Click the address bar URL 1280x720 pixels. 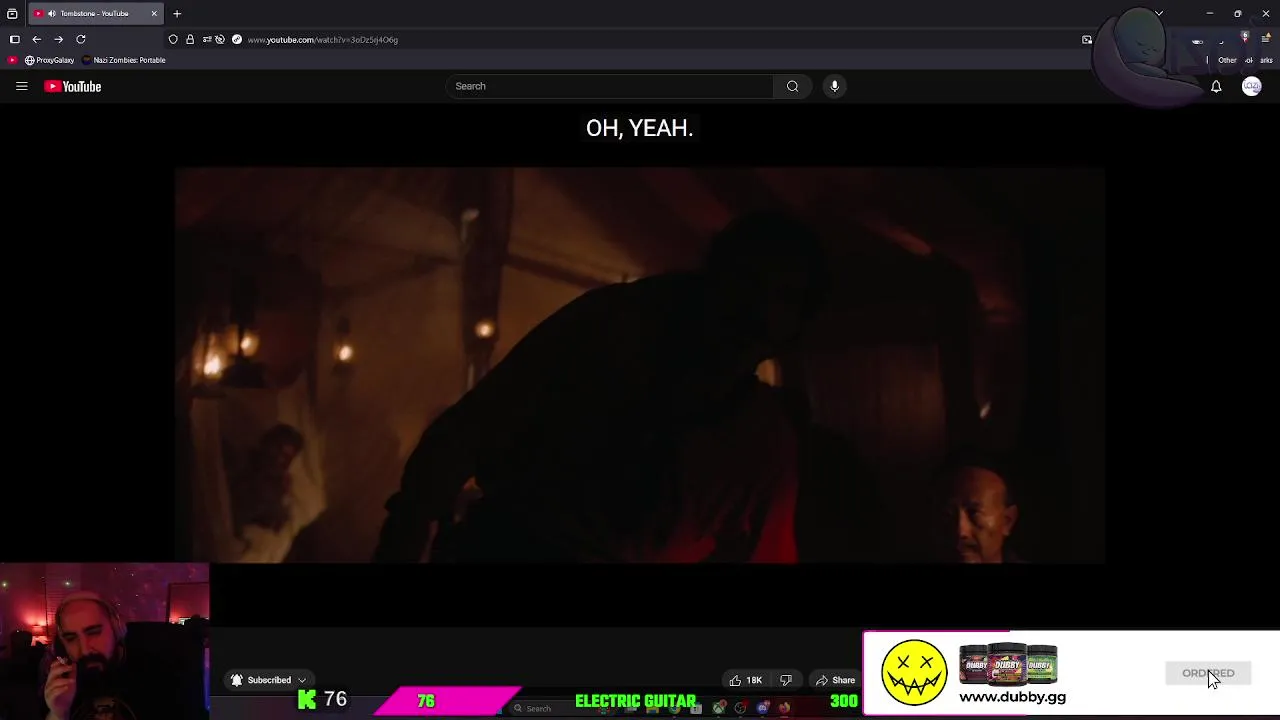[323, 40]
